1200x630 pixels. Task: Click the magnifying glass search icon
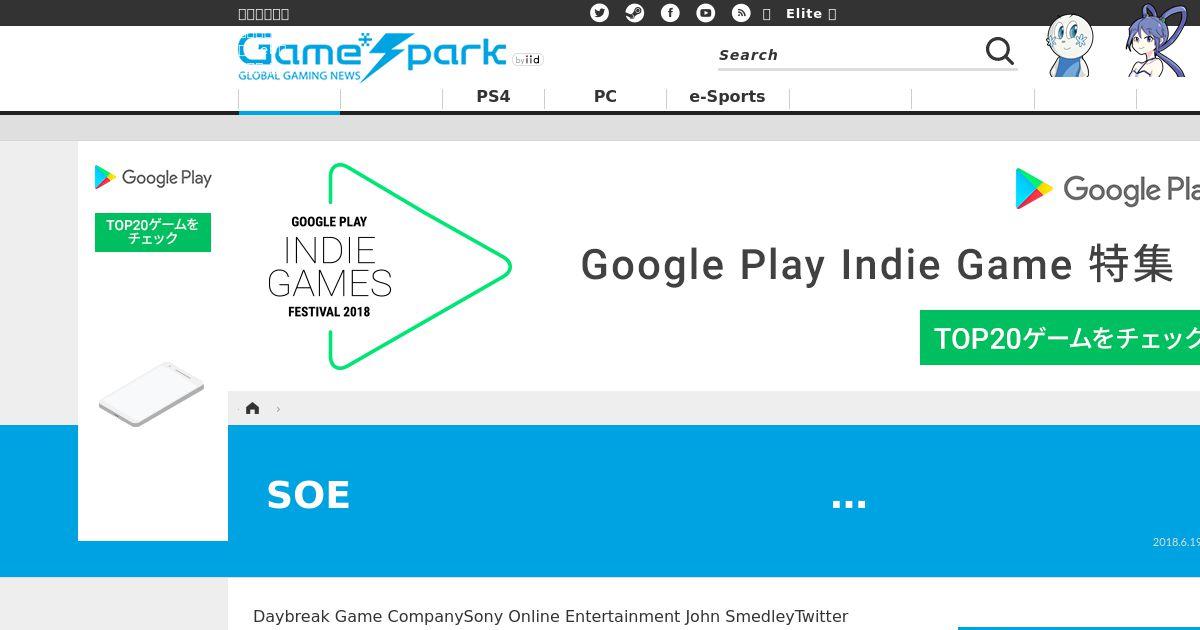coord(1000,51)
